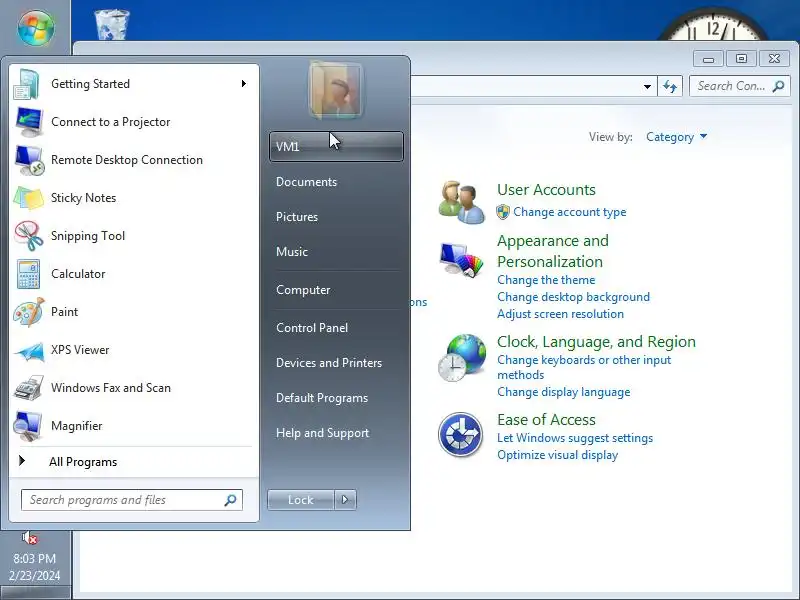
Task: Click the search icon in Control Panel search
Action: click(x=778, y=86)
